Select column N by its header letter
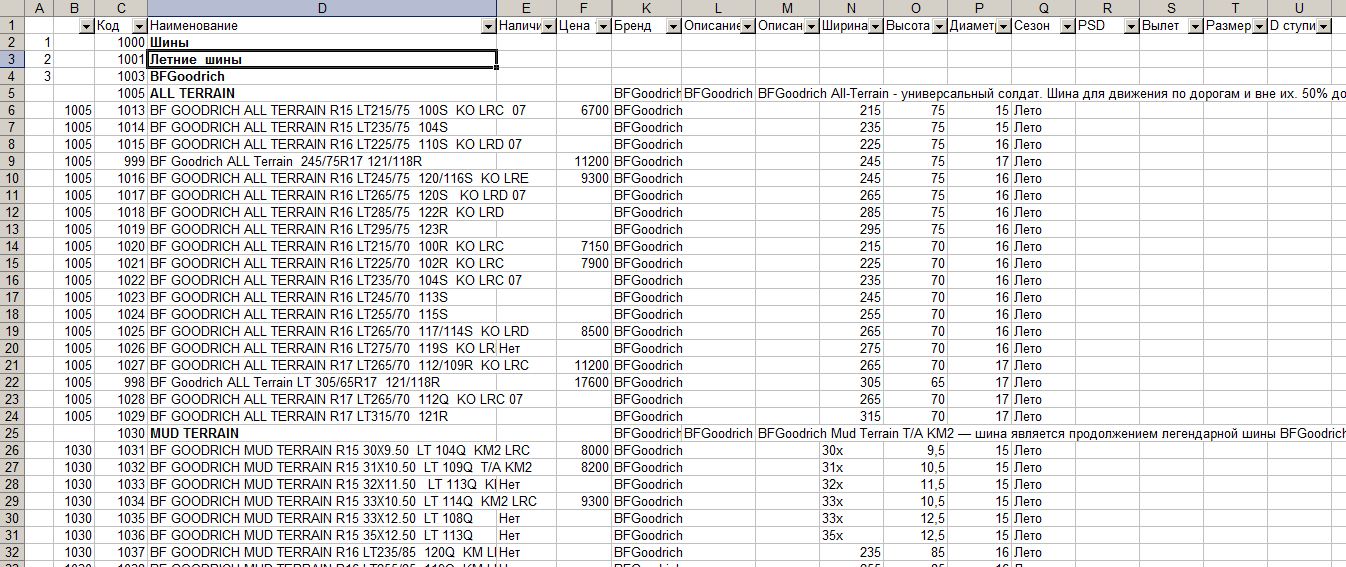This screenshot has width=1346, height=567. pos(851,8)
